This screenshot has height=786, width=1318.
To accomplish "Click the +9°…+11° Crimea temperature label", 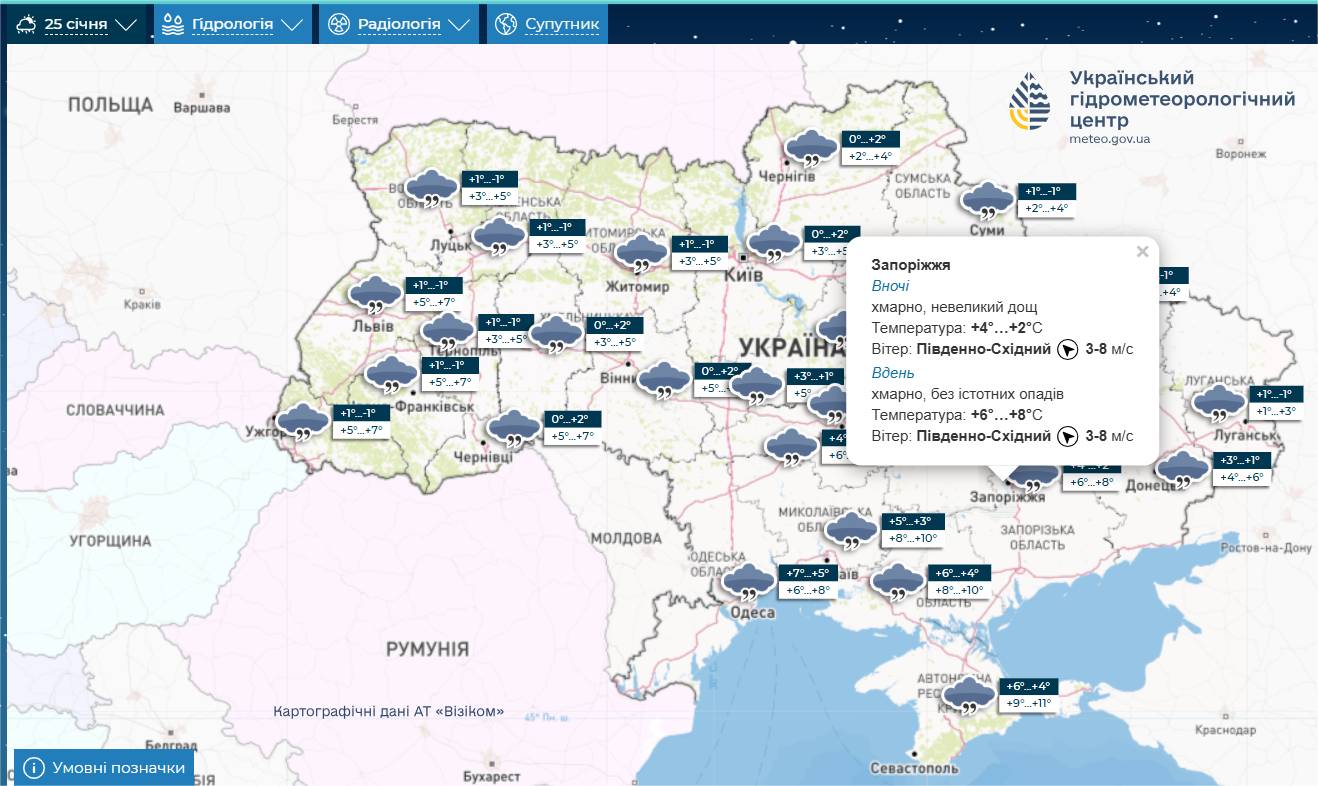I will click(x=1028, y=704).
